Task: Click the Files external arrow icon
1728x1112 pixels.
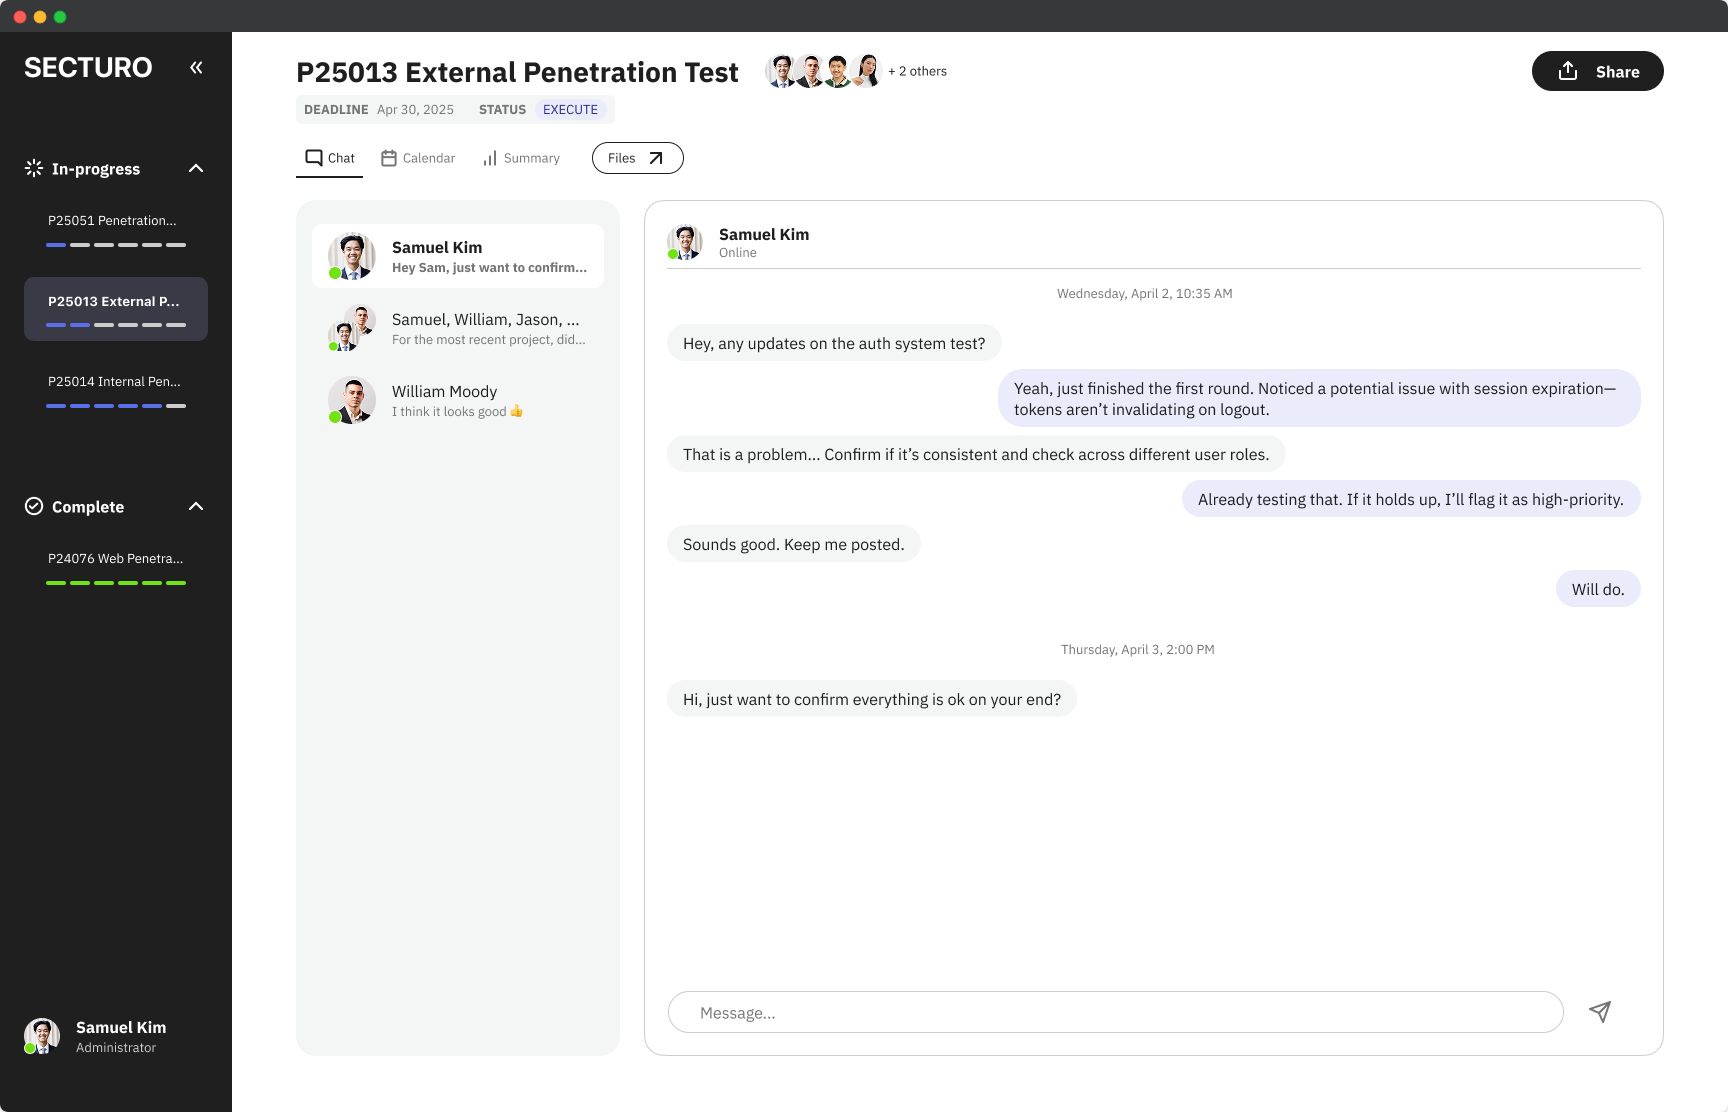Action: (656, 158)
